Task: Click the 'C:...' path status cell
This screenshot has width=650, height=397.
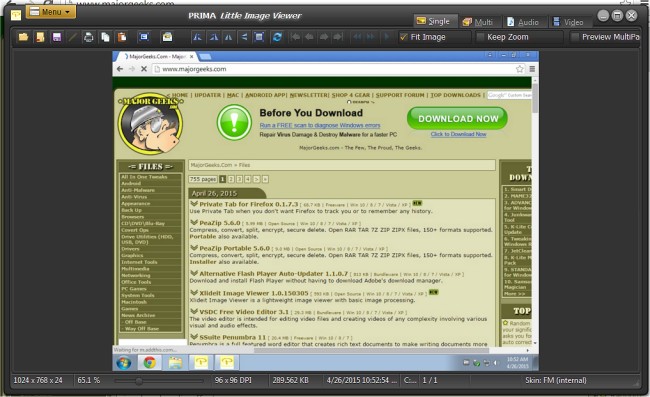Action: point(410,380)
